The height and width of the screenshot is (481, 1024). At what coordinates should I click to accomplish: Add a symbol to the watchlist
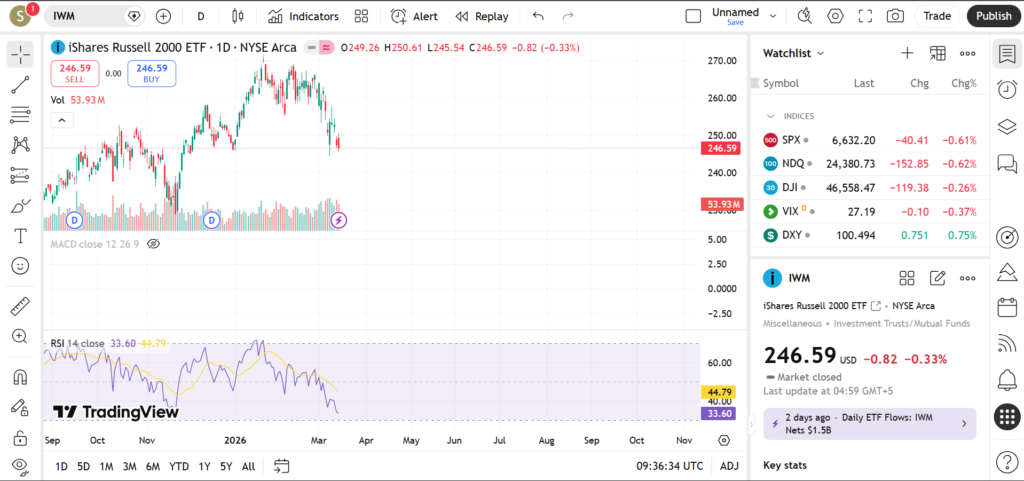click(x=907, y=53)
